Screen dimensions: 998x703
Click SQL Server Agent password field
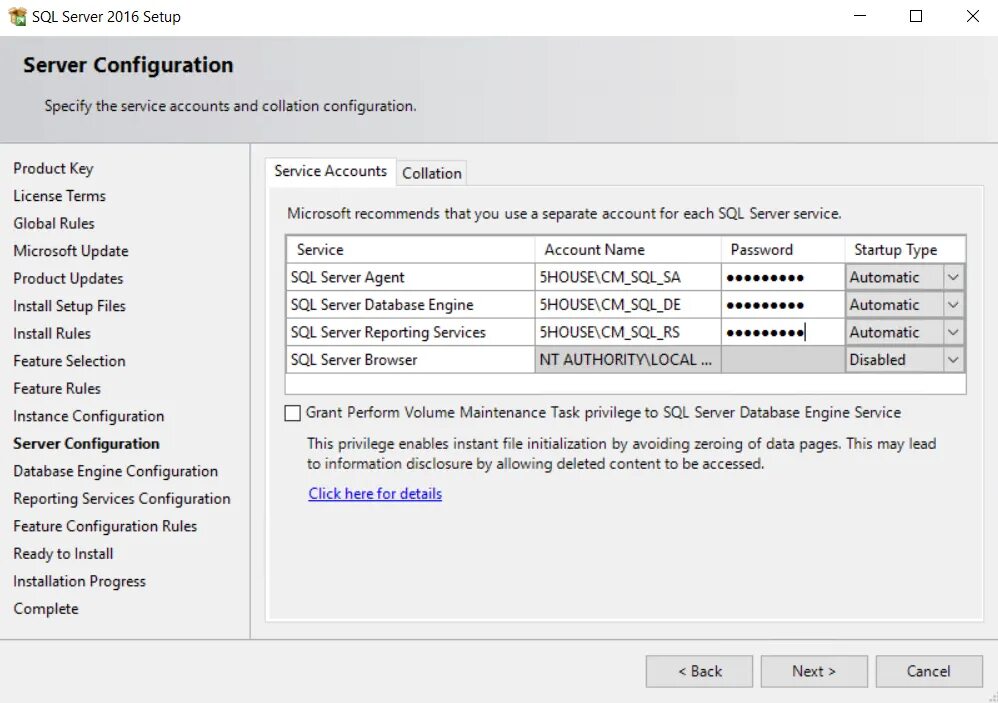pyautogui.click(x=783, y=277)
